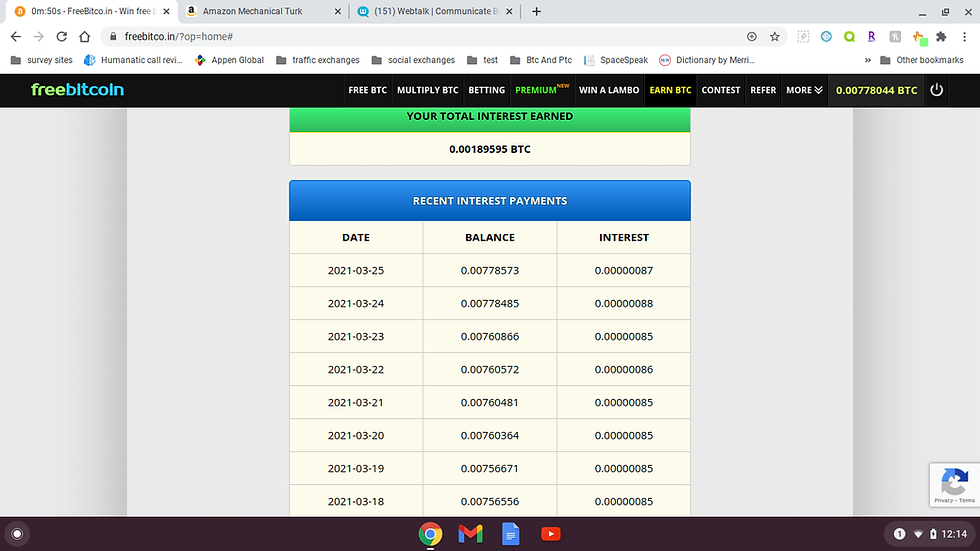Open the Chrome three-dot menu
This screenshot has width=980, height=551.
point(964,37)
